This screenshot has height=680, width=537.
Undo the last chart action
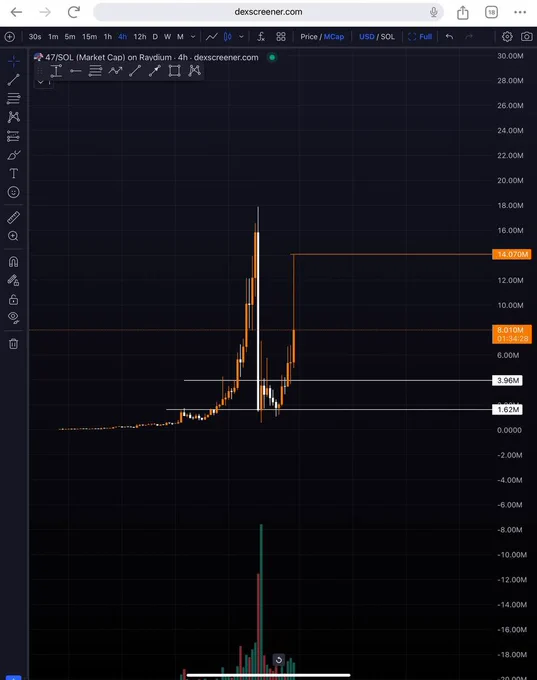pos(449,37)
